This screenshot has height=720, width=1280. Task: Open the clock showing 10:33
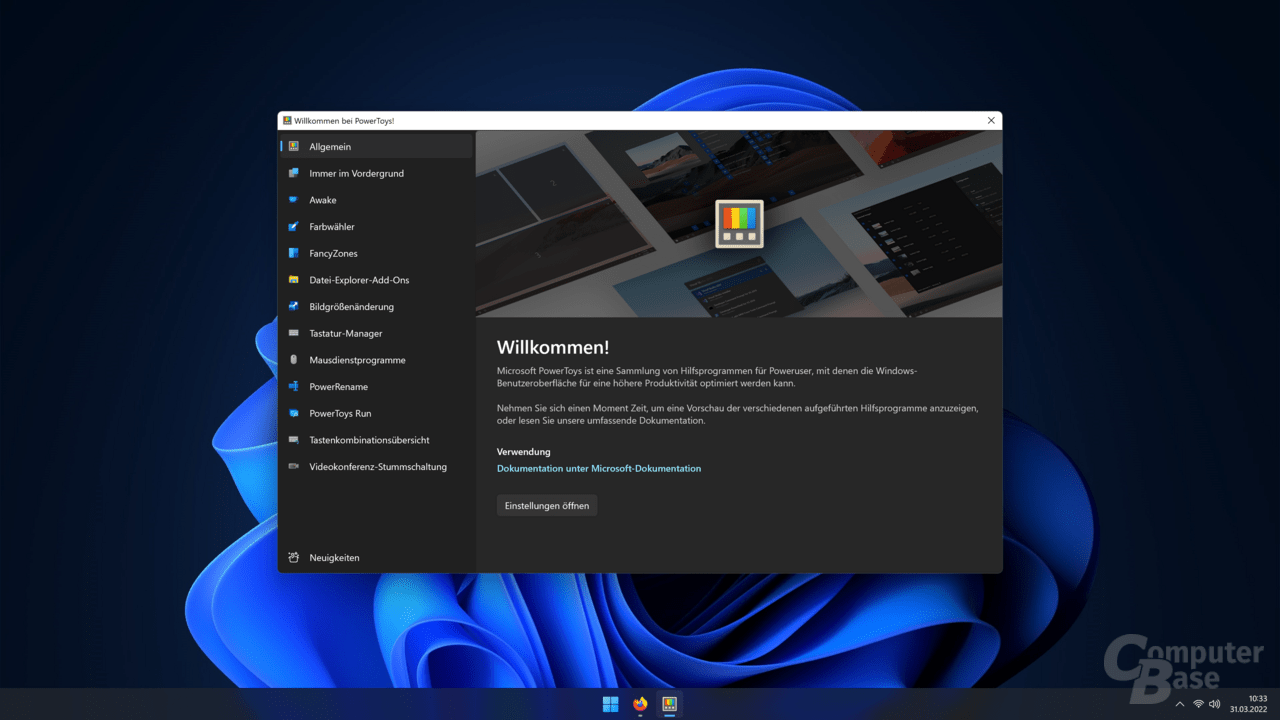pyautogui.click(x=1250, y=704)
